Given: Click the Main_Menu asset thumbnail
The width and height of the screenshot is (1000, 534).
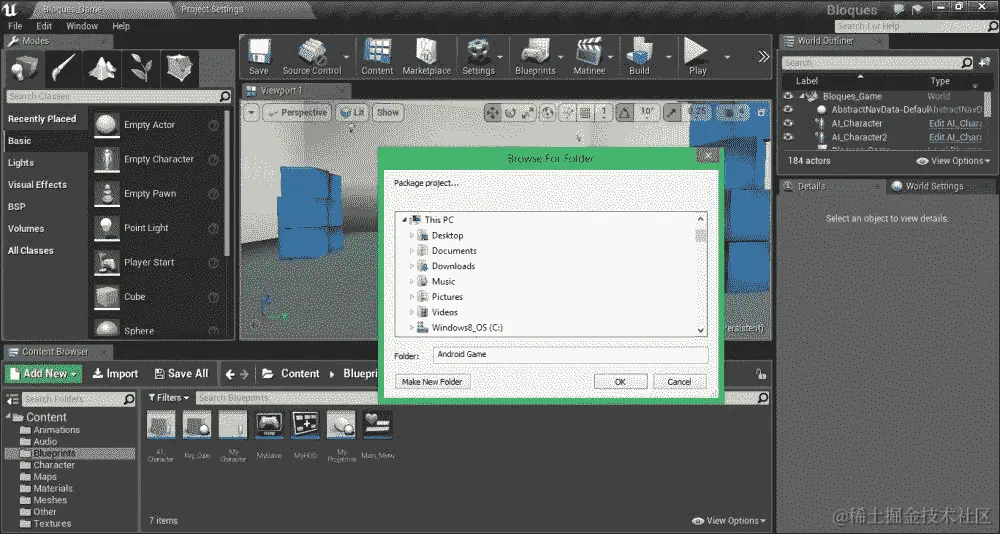Looking at the screenshot, I should click(378, 425).
